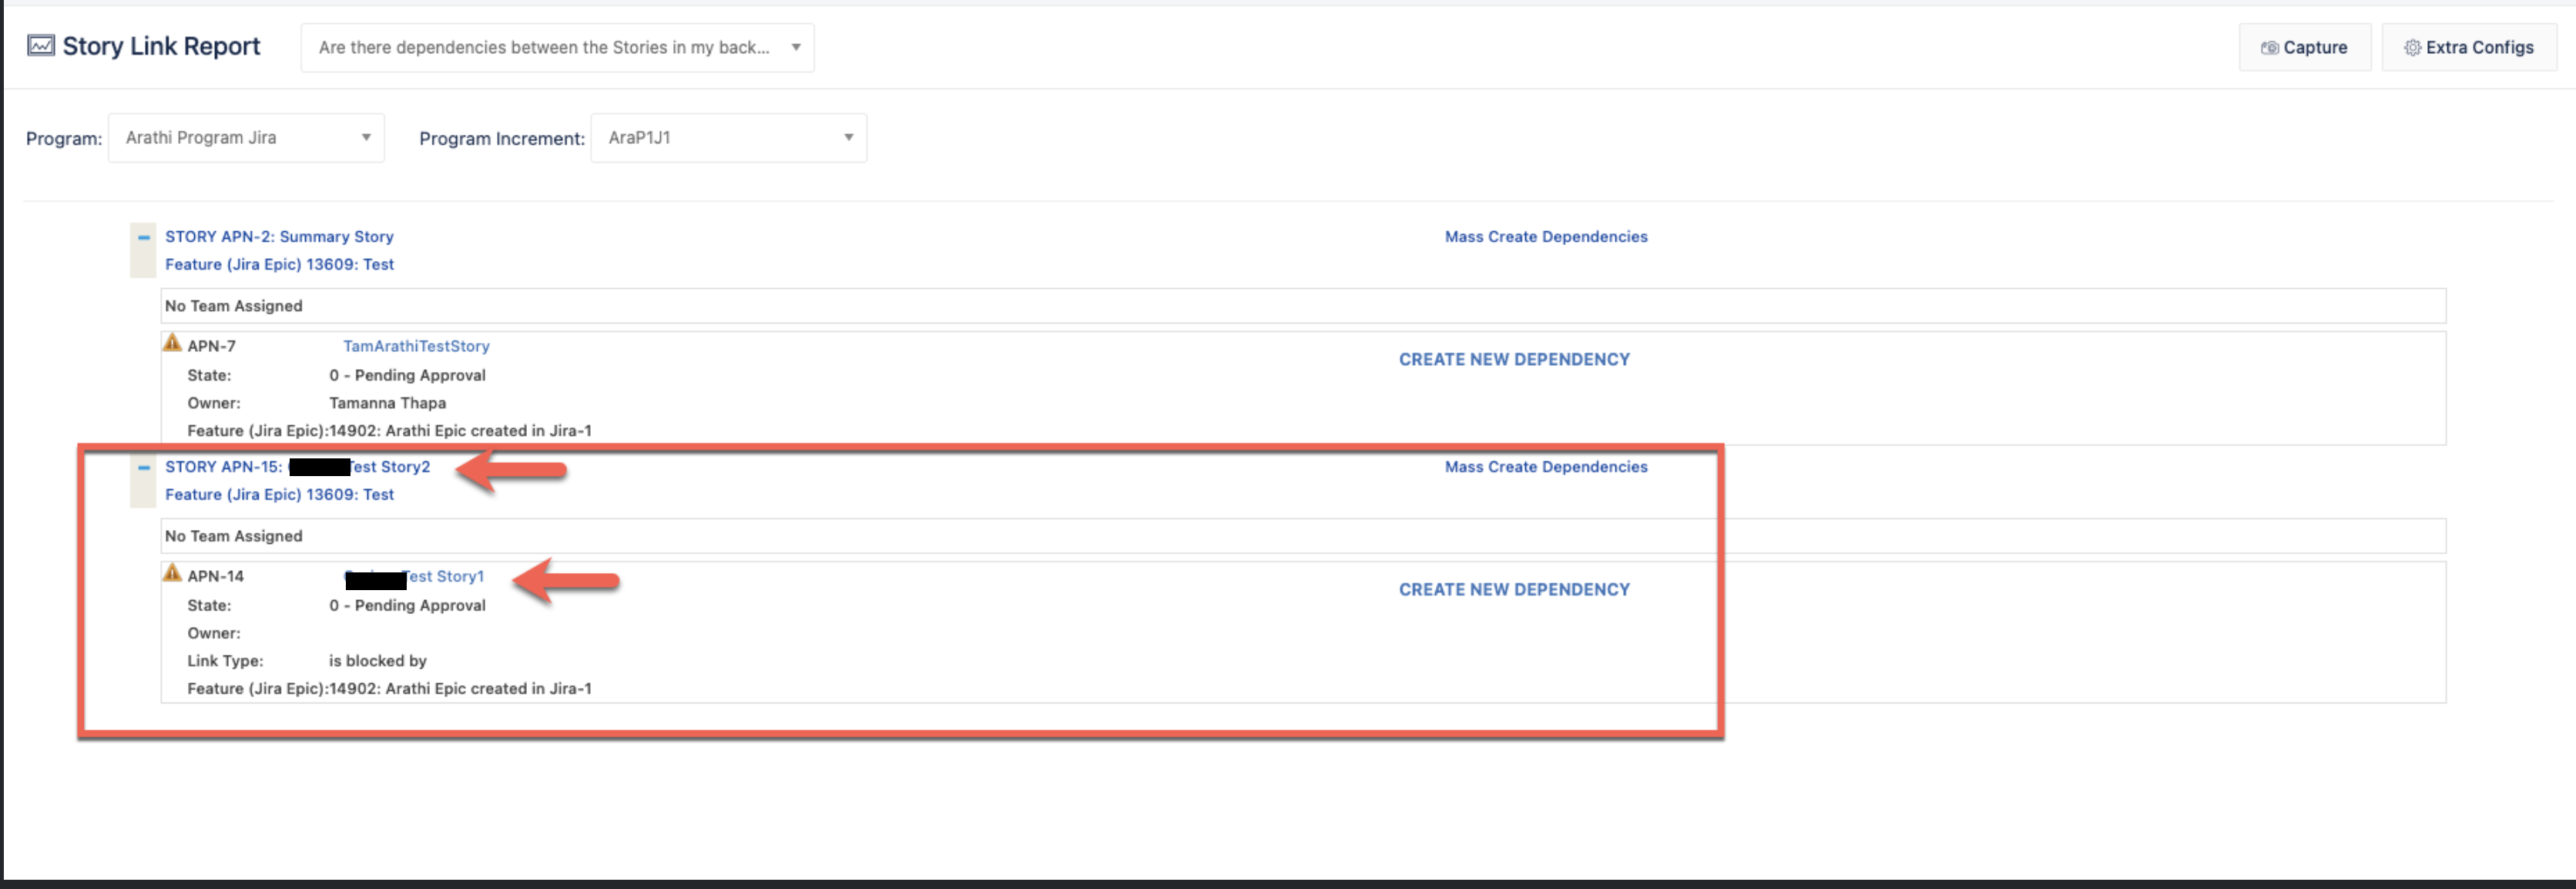Image resolution: width=2576 pixels, height=889 pixels.
Task: Click Mass Create Dependencies for APN-2
Action: (1545, 237)
